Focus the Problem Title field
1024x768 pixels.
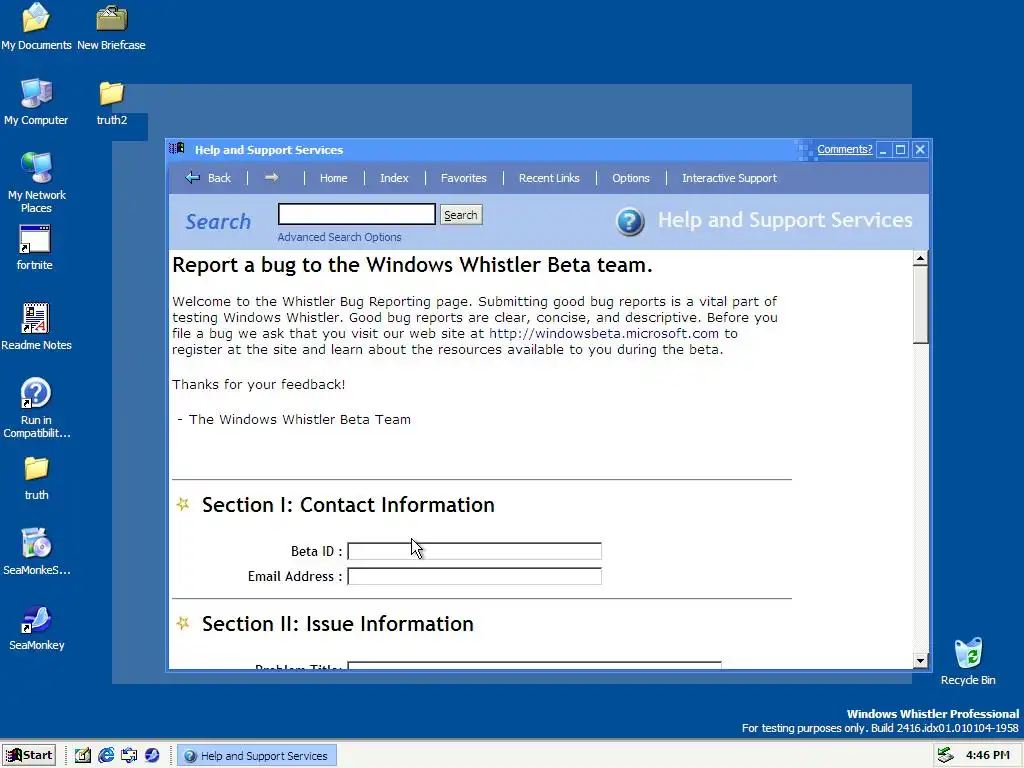534,665
